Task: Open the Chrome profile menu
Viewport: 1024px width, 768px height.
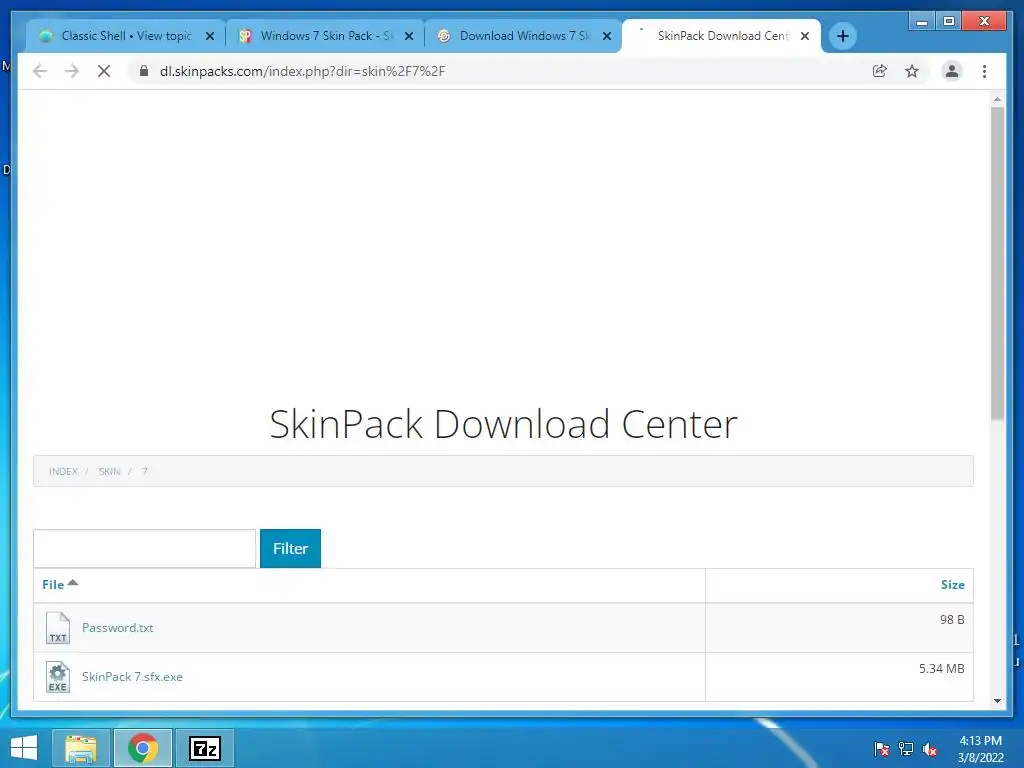Action: (x=952, y=71)
